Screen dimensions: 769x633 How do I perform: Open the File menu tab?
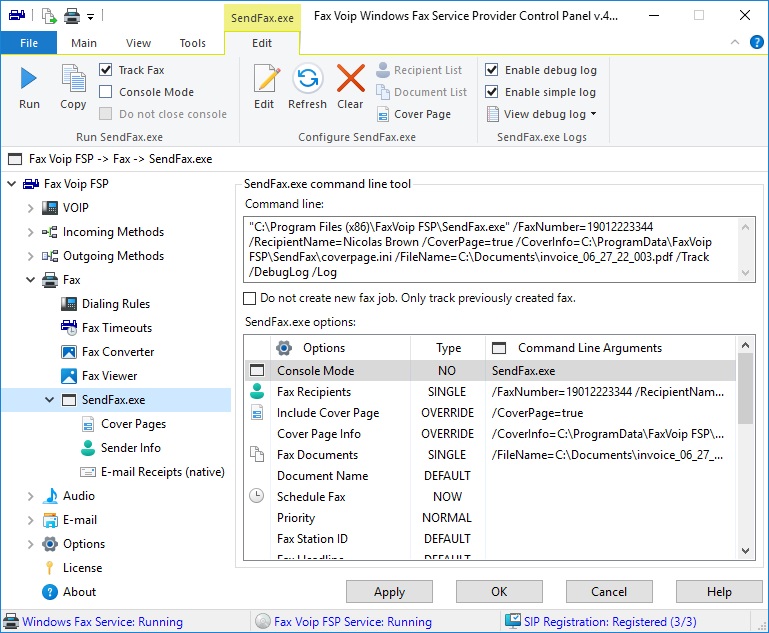coord(29,43)
